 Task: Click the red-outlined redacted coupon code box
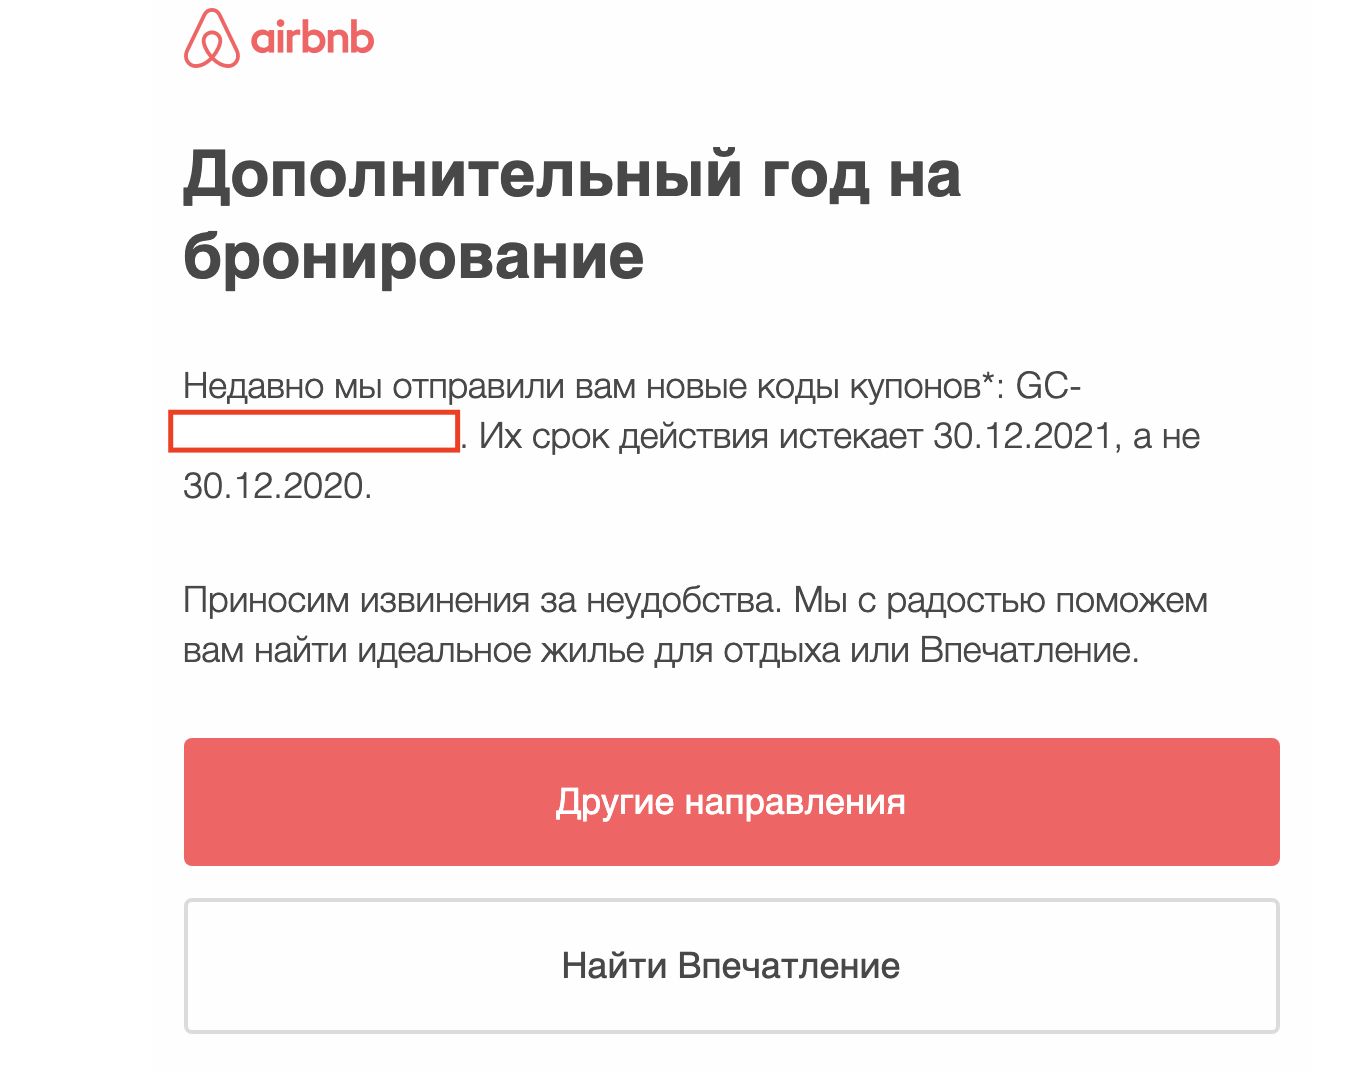(314, 432)
